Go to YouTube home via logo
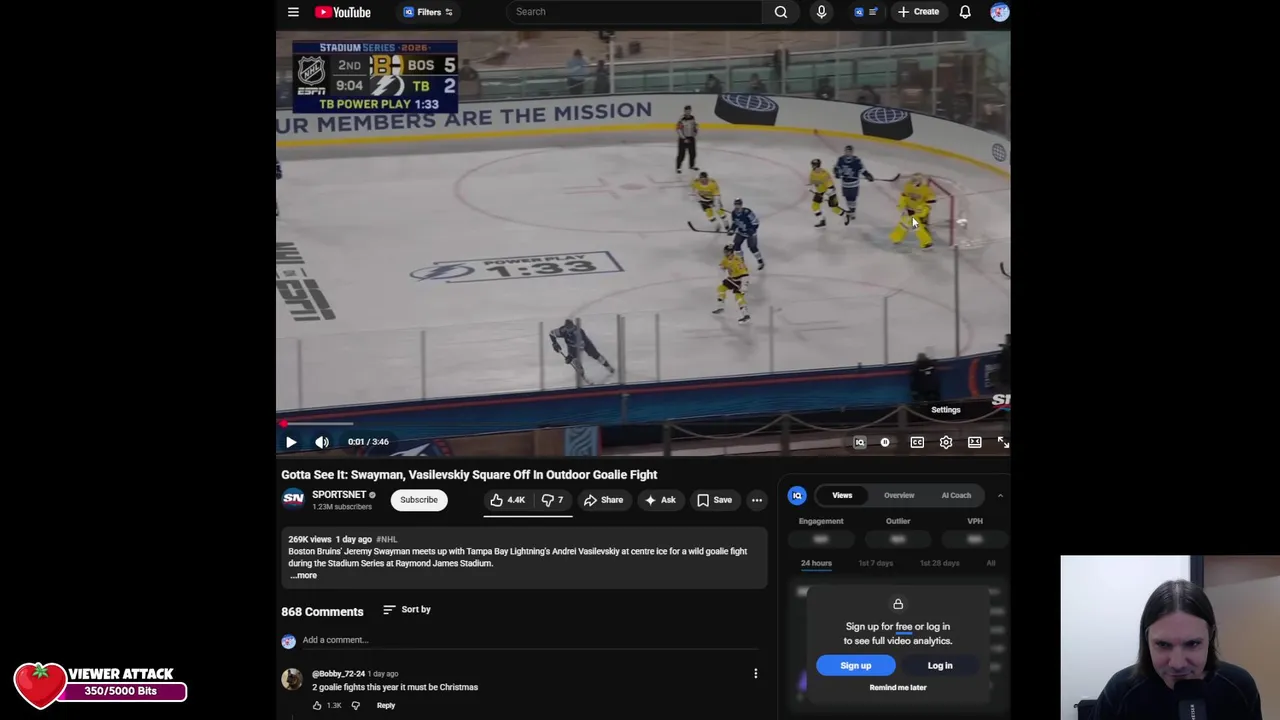Viewport: 1280px width, 720px height. pyautogui.click(x=343, y=12)
